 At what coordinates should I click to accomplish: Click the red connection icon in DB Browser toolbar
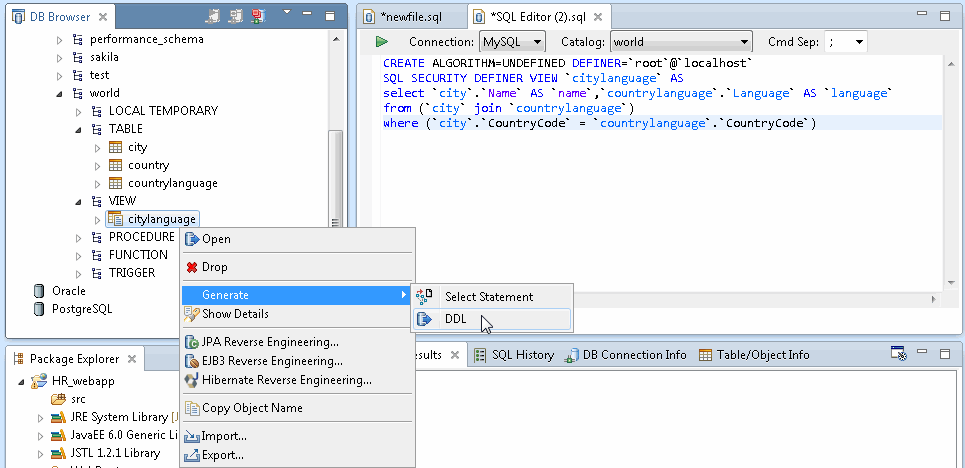[x=258, y=17]
